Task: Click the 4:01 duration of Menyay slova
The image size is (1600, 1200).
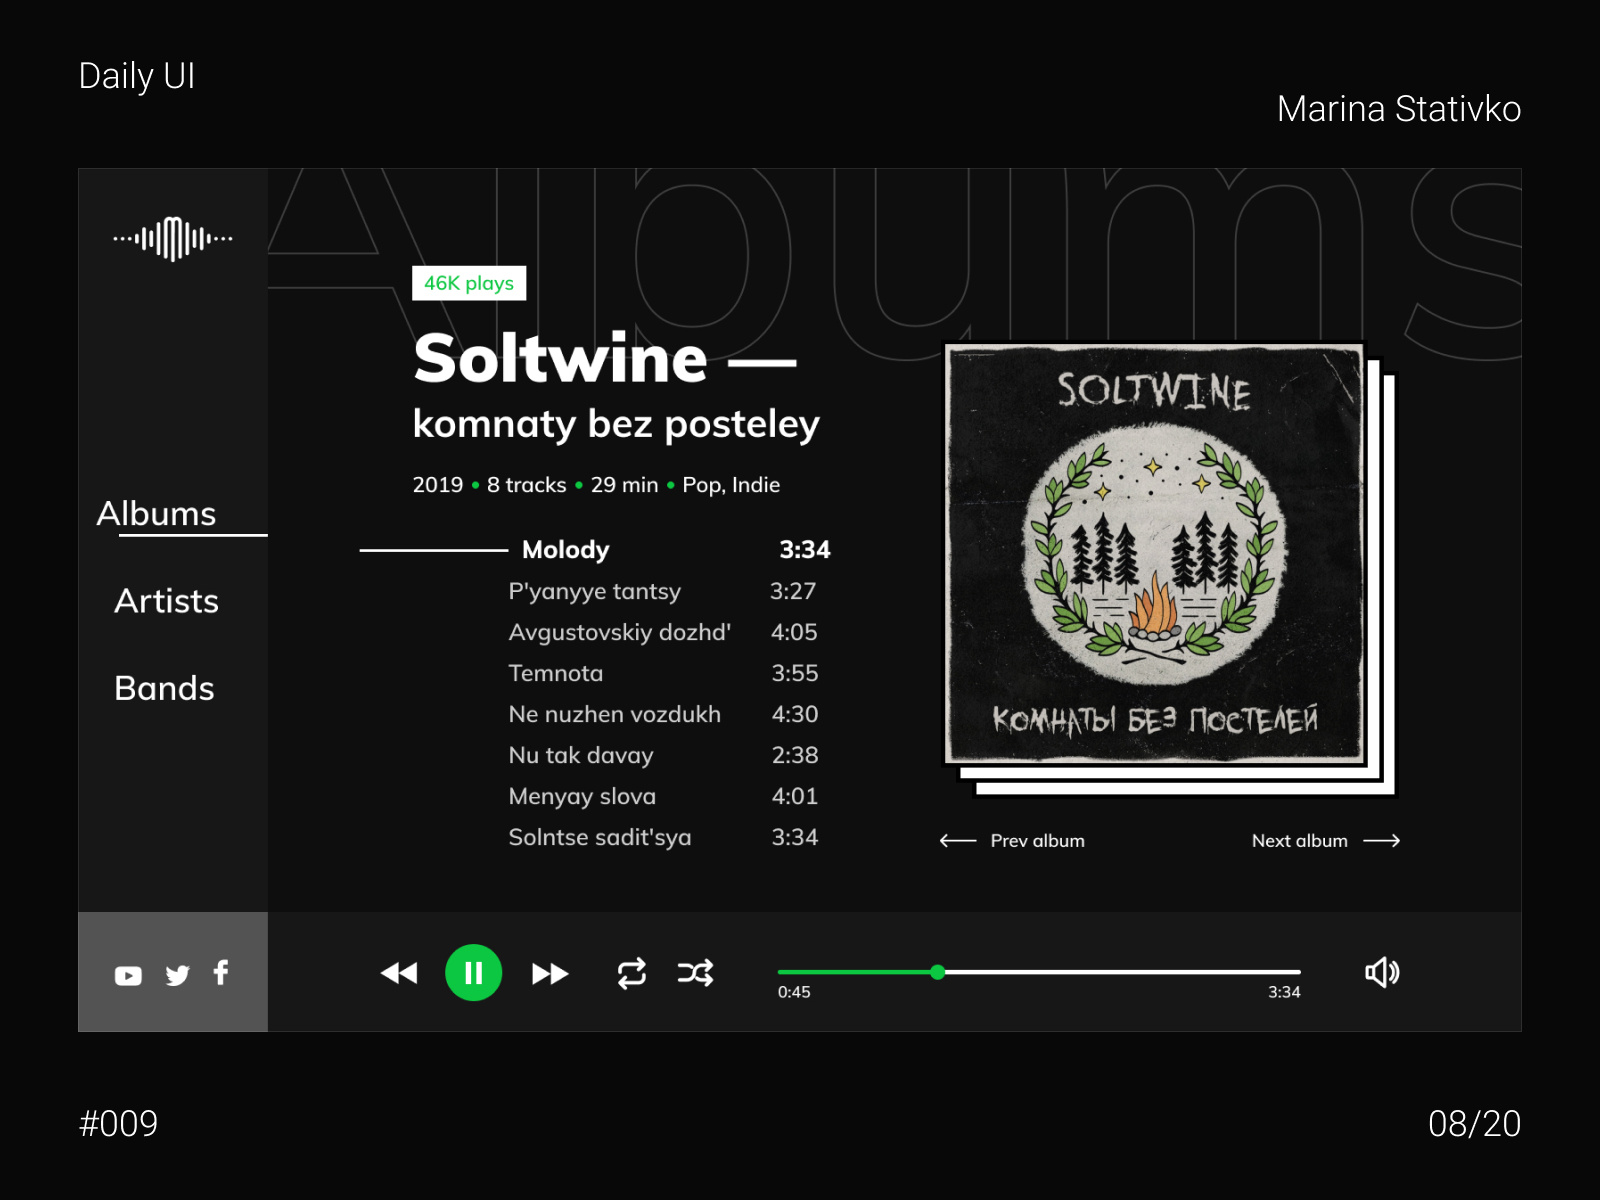Action: [795, 796]
